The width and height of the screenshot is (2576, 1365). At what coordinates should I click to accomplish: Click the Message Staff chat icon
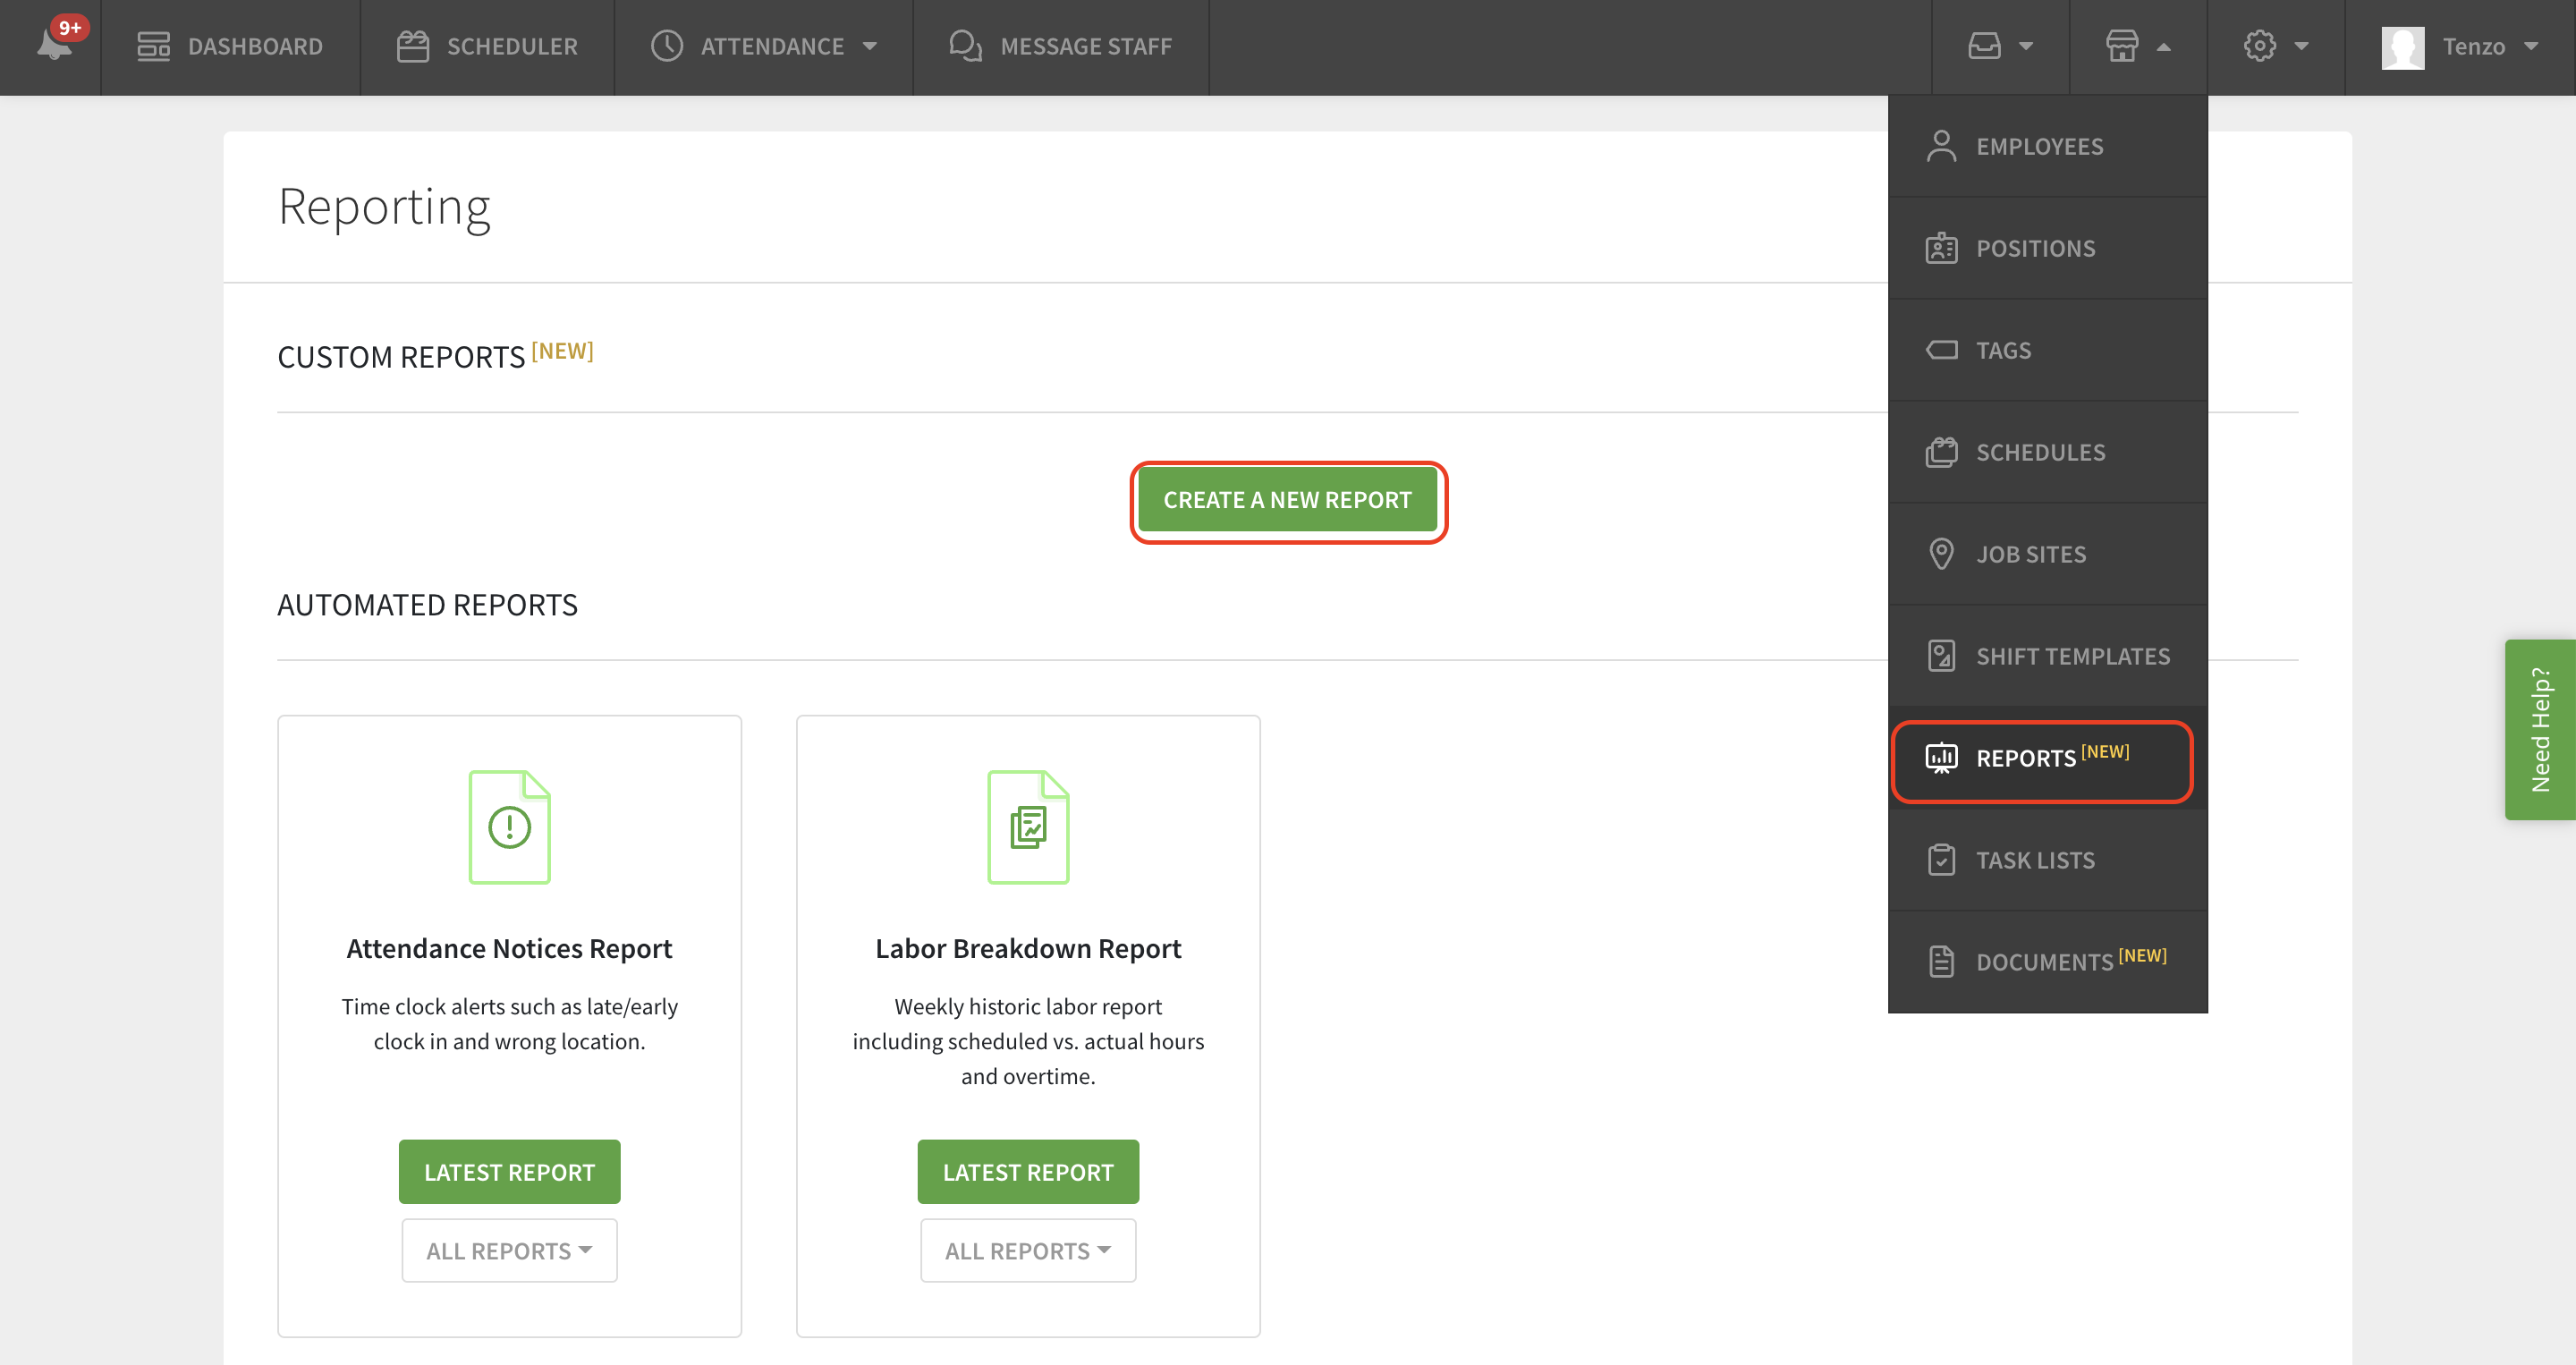(966, 46)
